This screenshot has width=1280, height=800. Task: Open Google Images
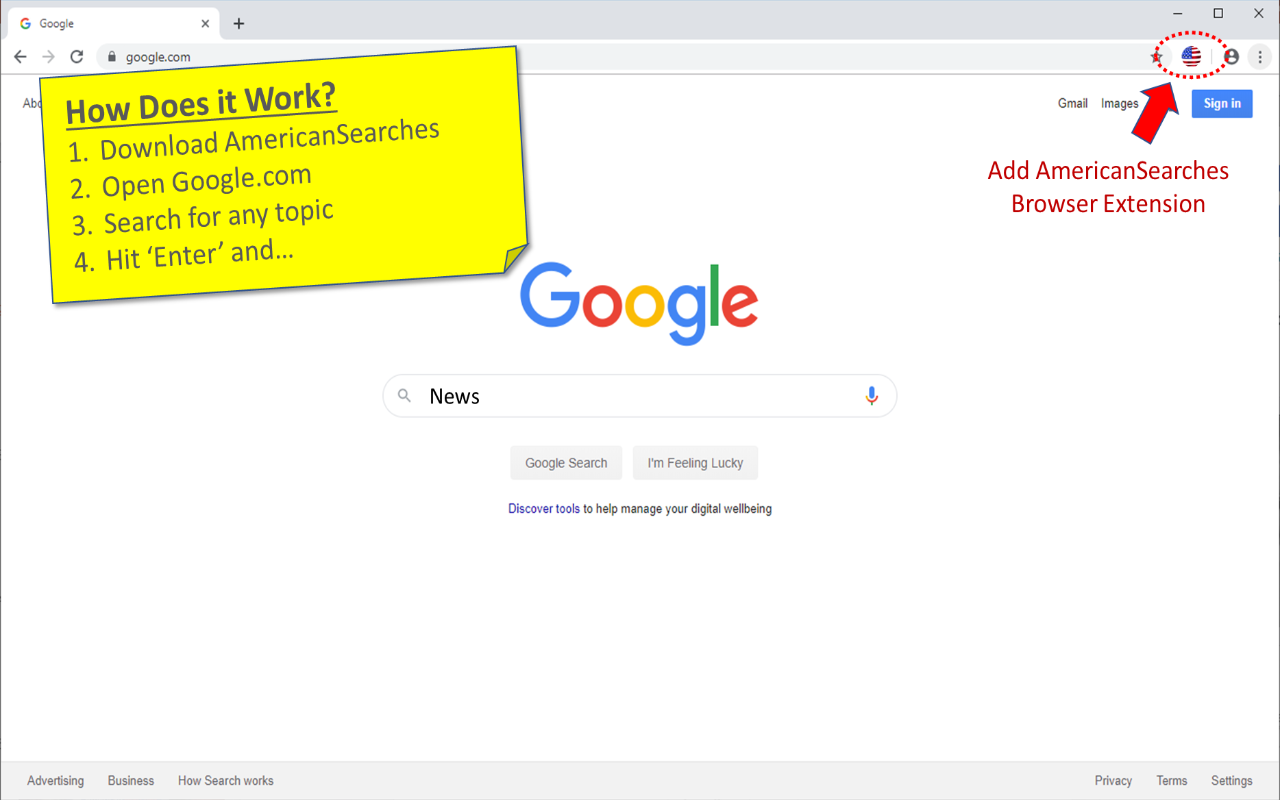click(1119, 103)
